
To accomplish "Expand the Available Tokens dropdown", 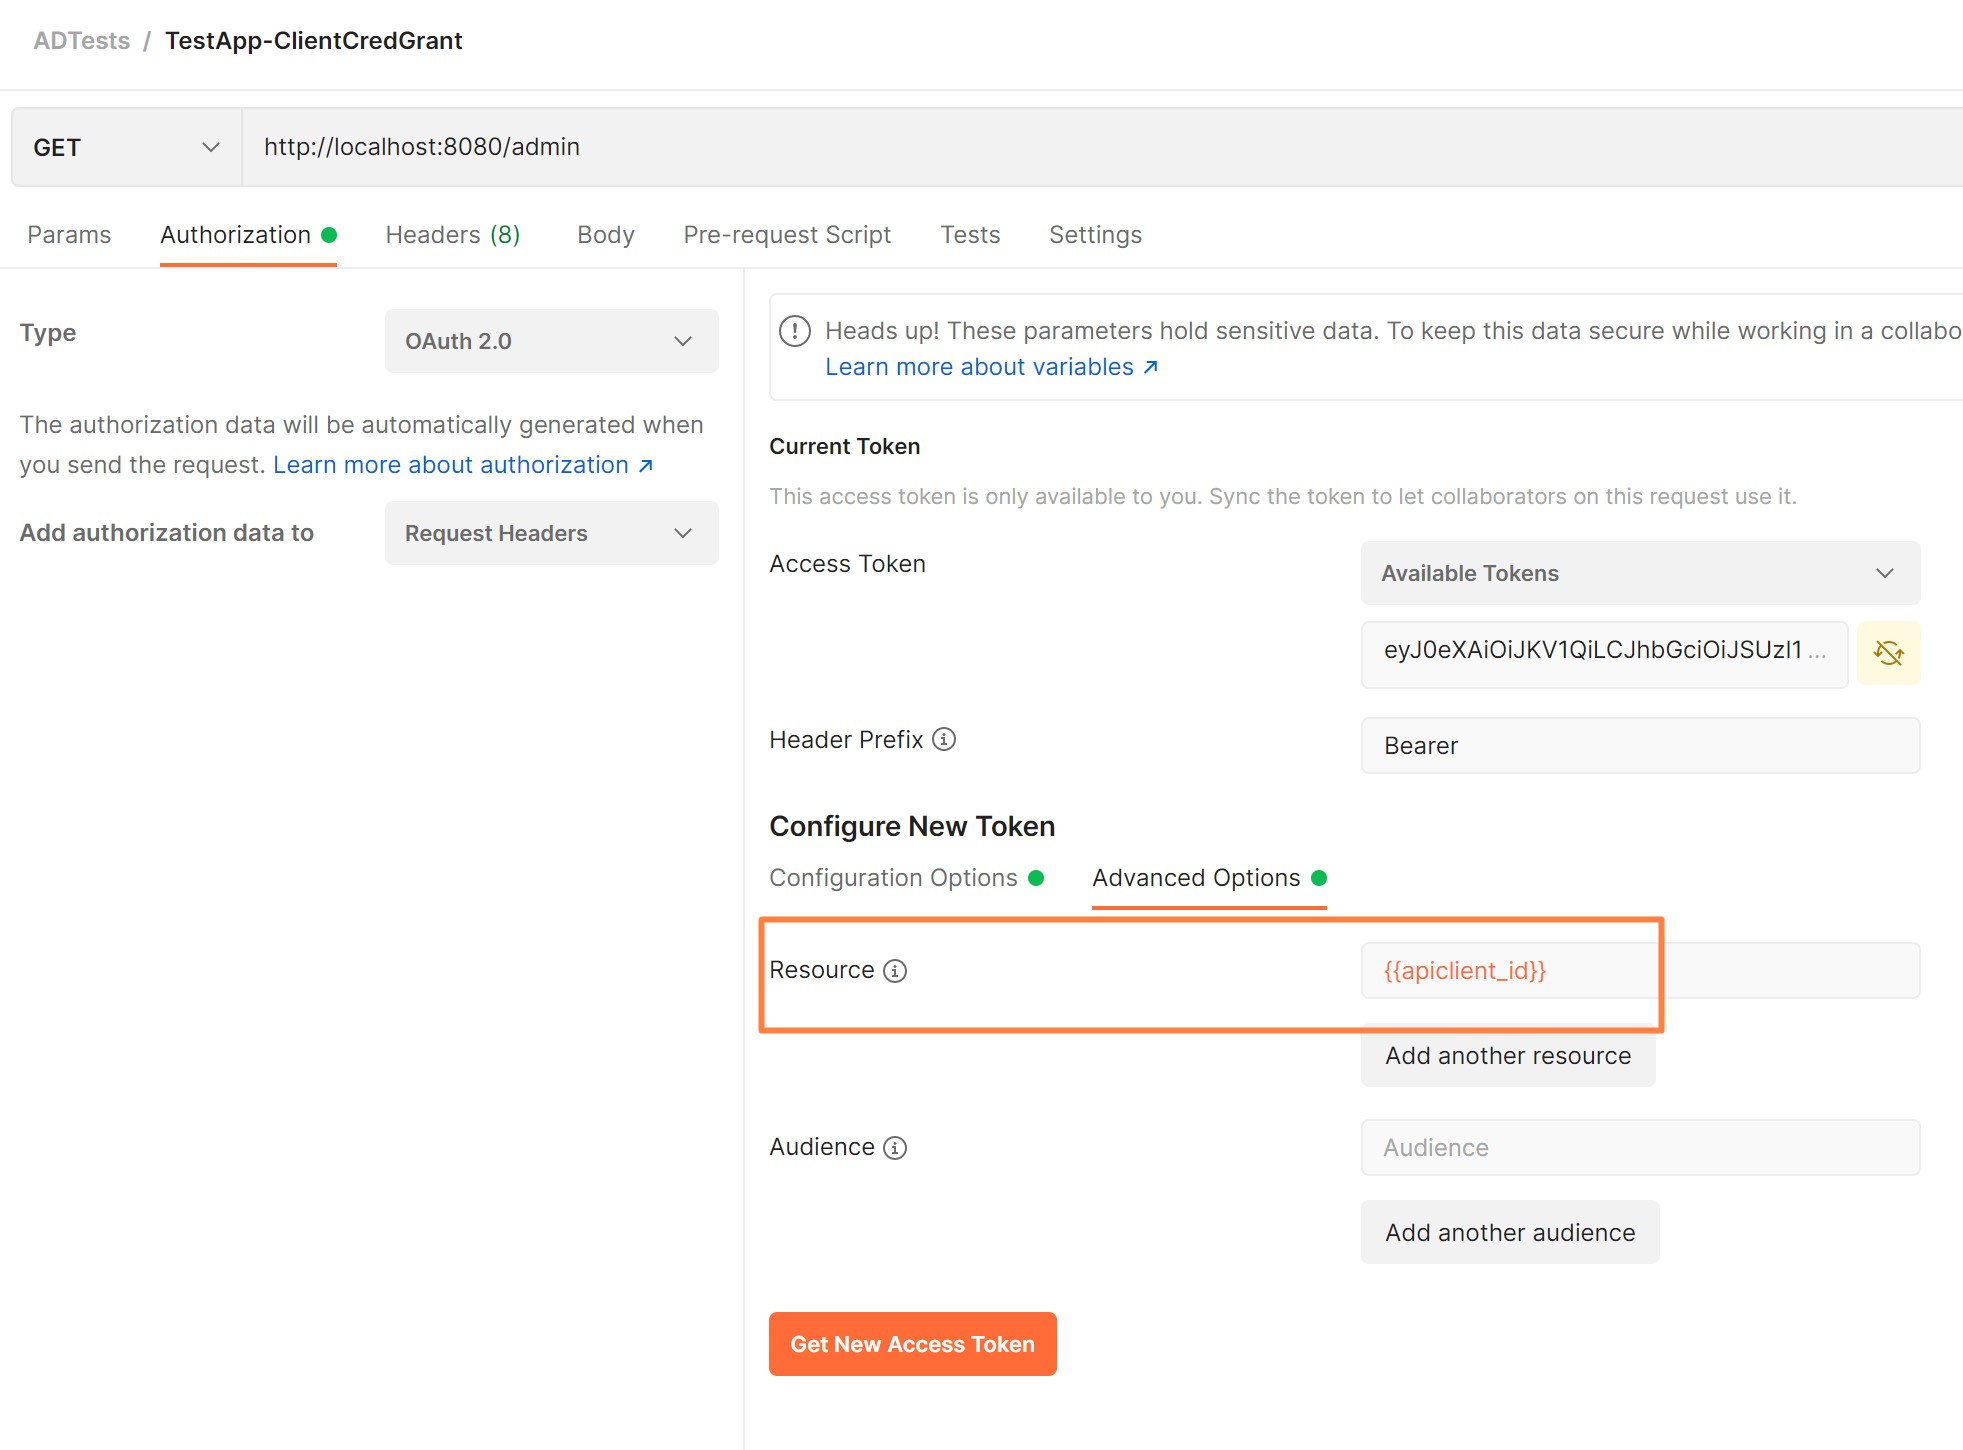I will (1640, 573).
